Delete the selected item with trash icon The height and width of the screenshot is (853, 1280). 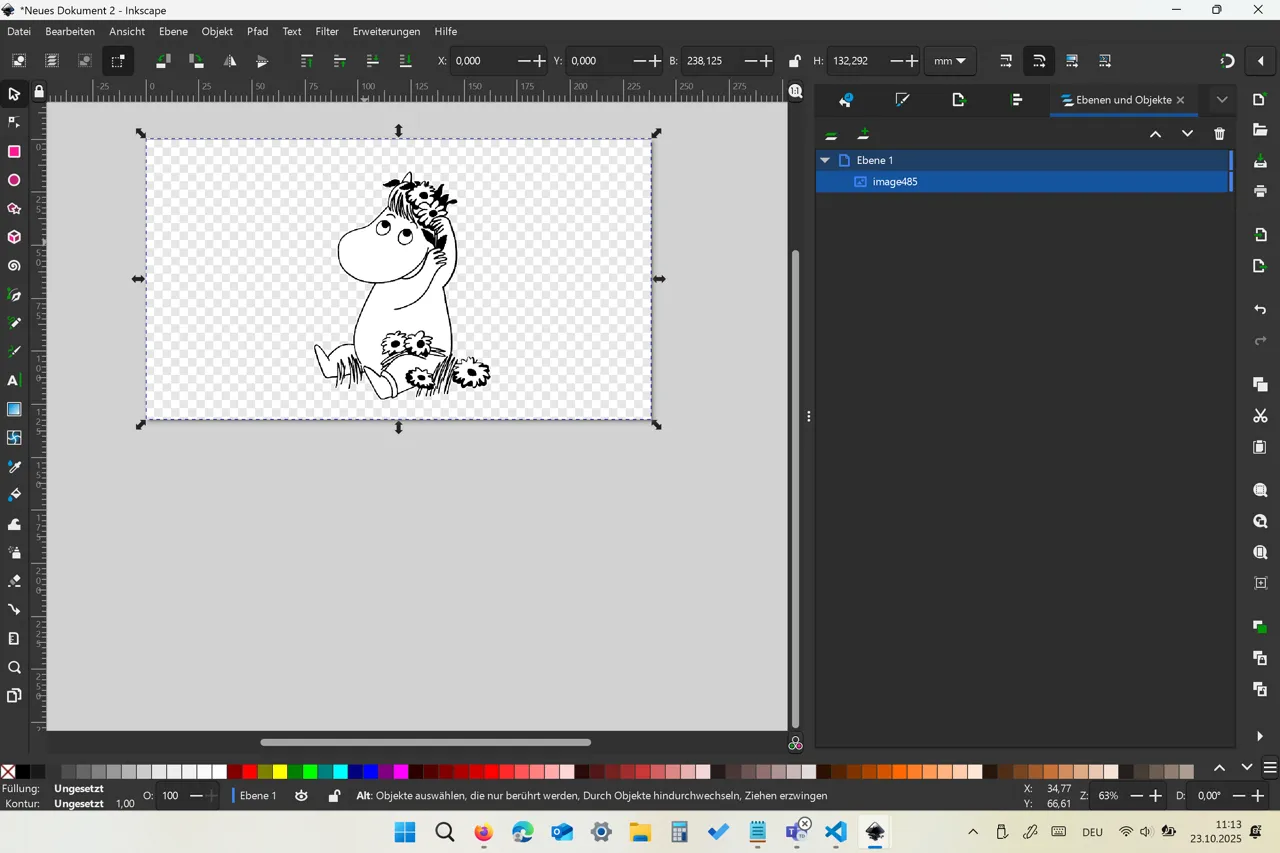tap(1219, 134)
